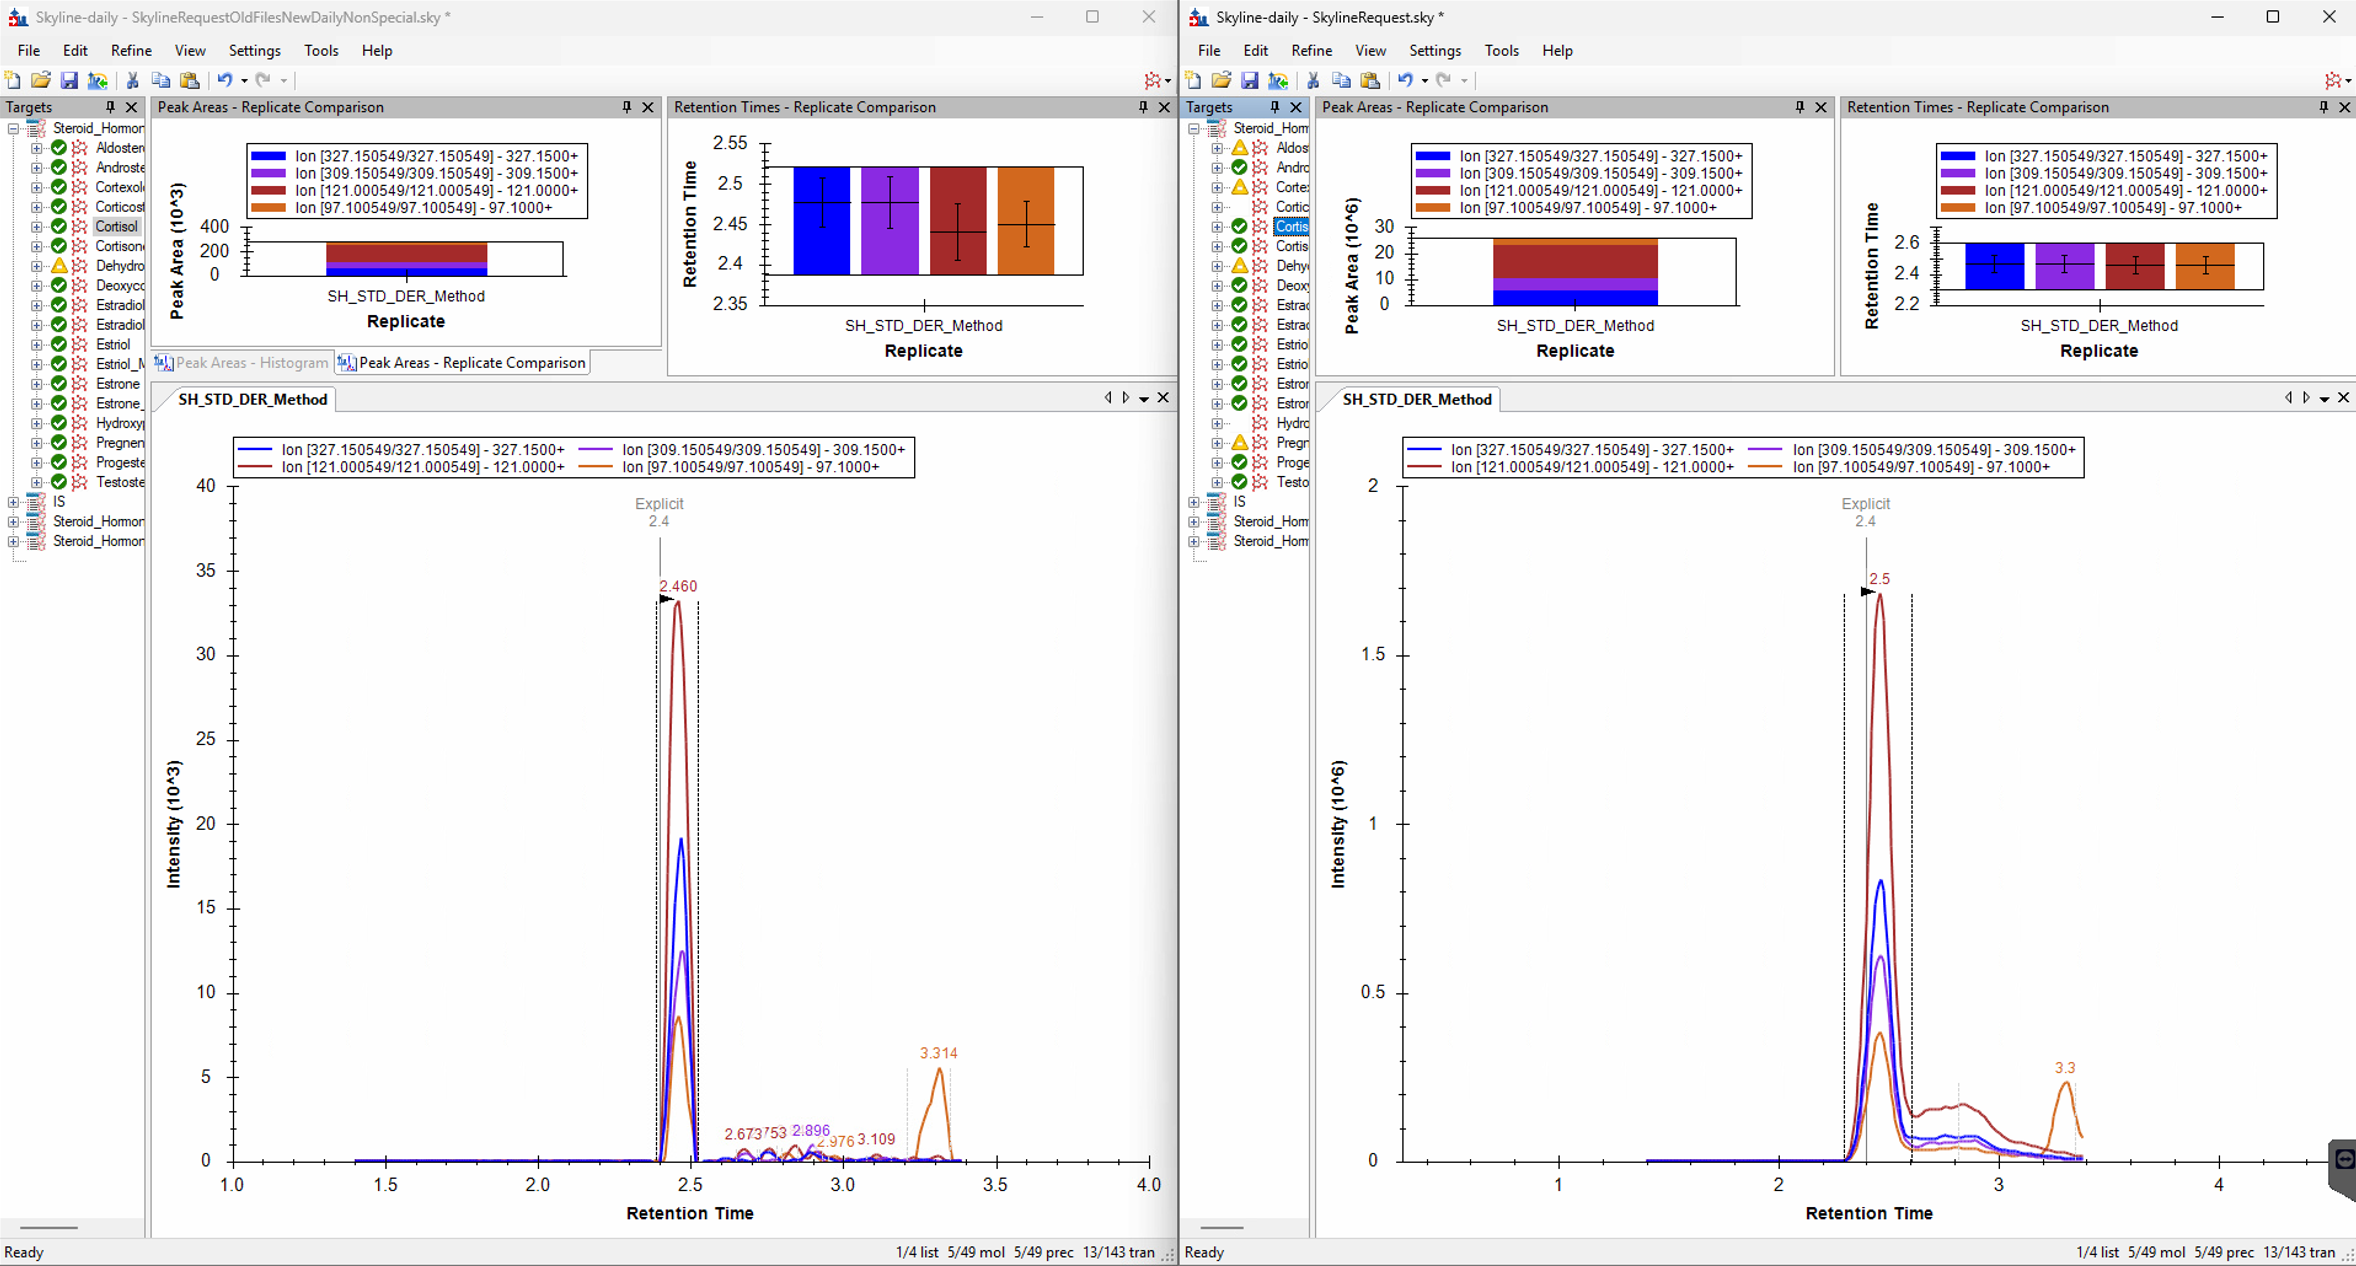Click the Paste icon in left window toolbar

(189, 80)
